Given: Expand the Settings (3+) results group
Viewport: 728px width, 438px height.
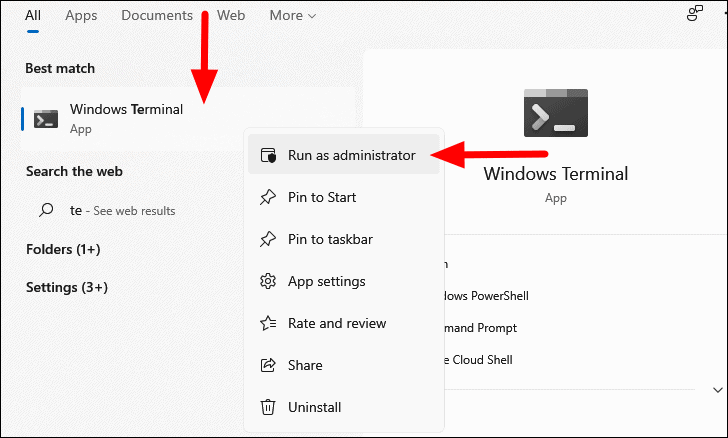Looking at the screenshot, I should (67, 288).
